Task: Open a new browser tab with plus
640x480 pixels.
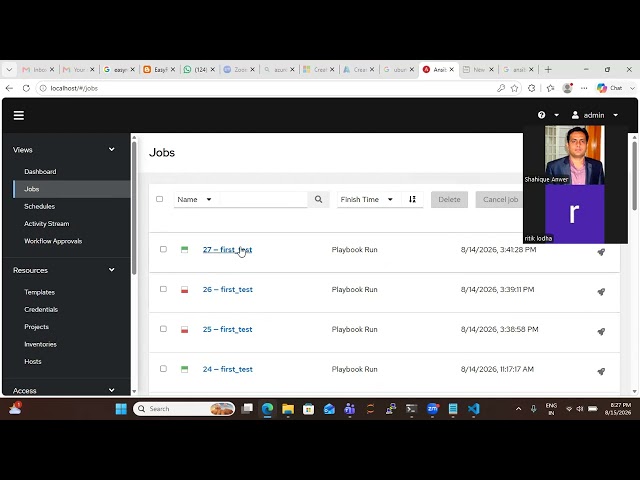Action: tap(548, 70)
